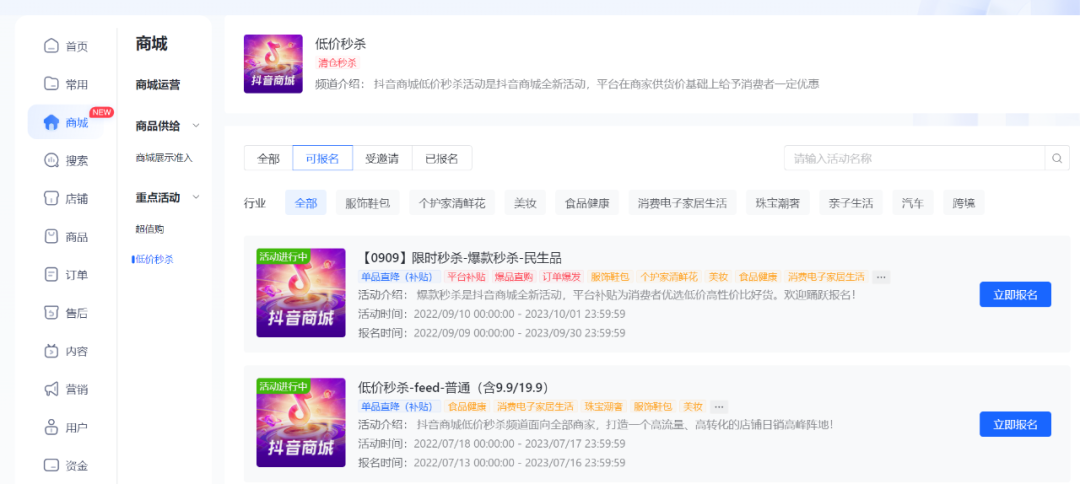Image resolution: width=1080 pixels, height=484 pixels.
Task: Open the 【0909】限时秒杀-爆款秒杀-民生品 title
Action: point(460,258)
